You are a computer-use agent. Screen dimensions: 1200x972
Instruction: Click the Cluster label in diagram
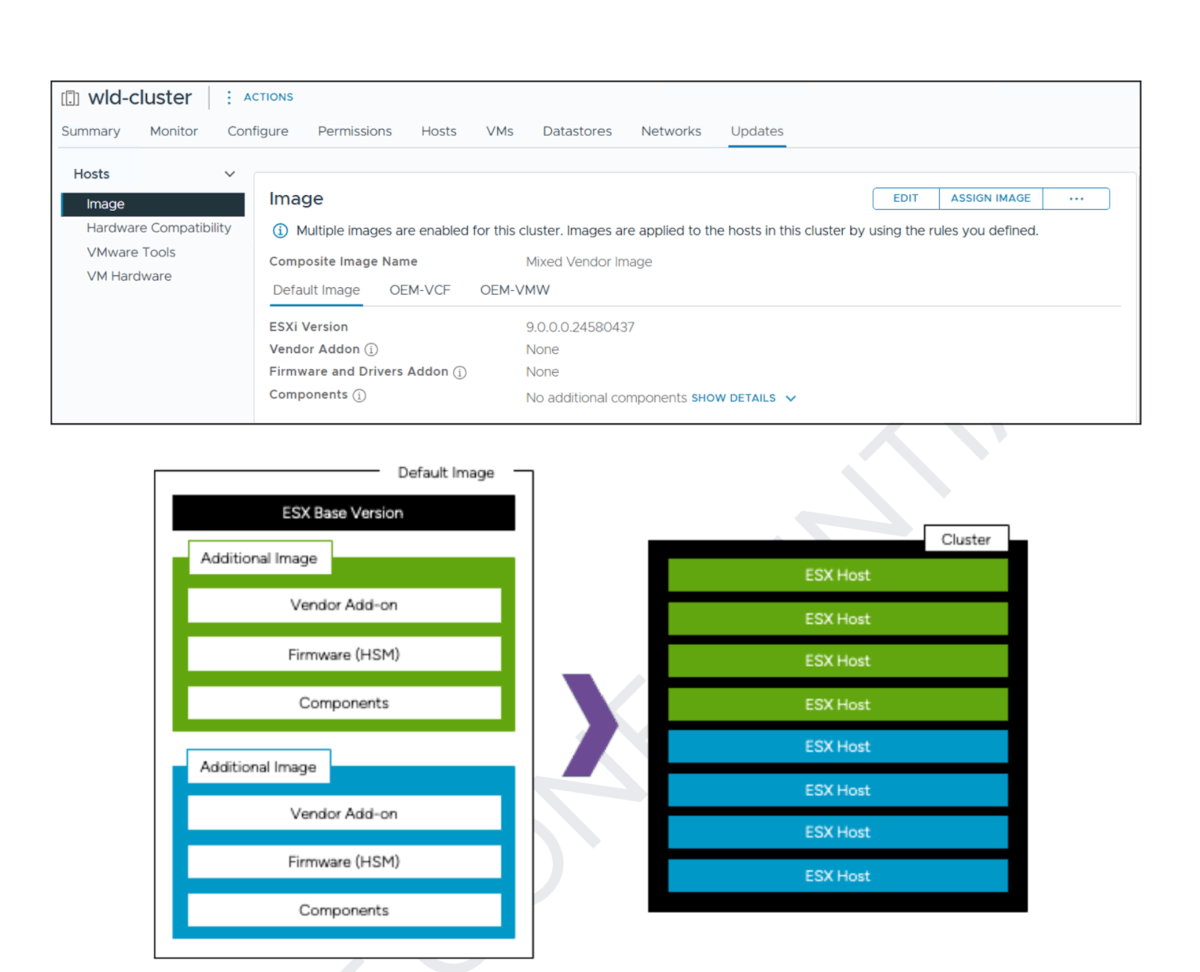pos(966,540)
